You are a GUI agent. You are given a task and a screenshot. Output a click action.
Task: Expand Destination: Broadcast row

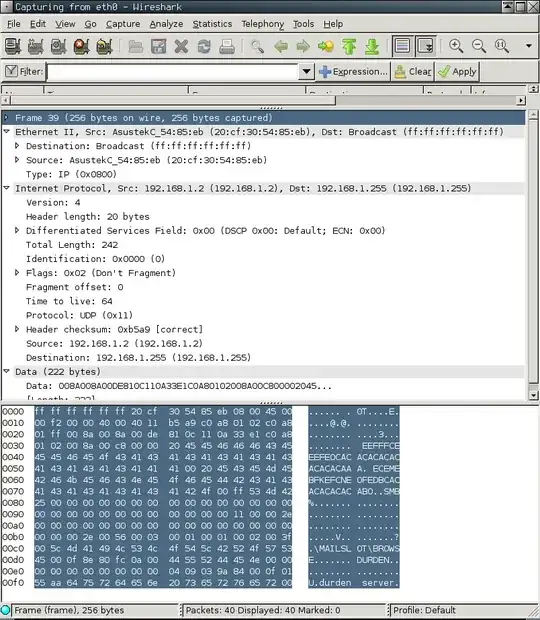tap(17, 146)
